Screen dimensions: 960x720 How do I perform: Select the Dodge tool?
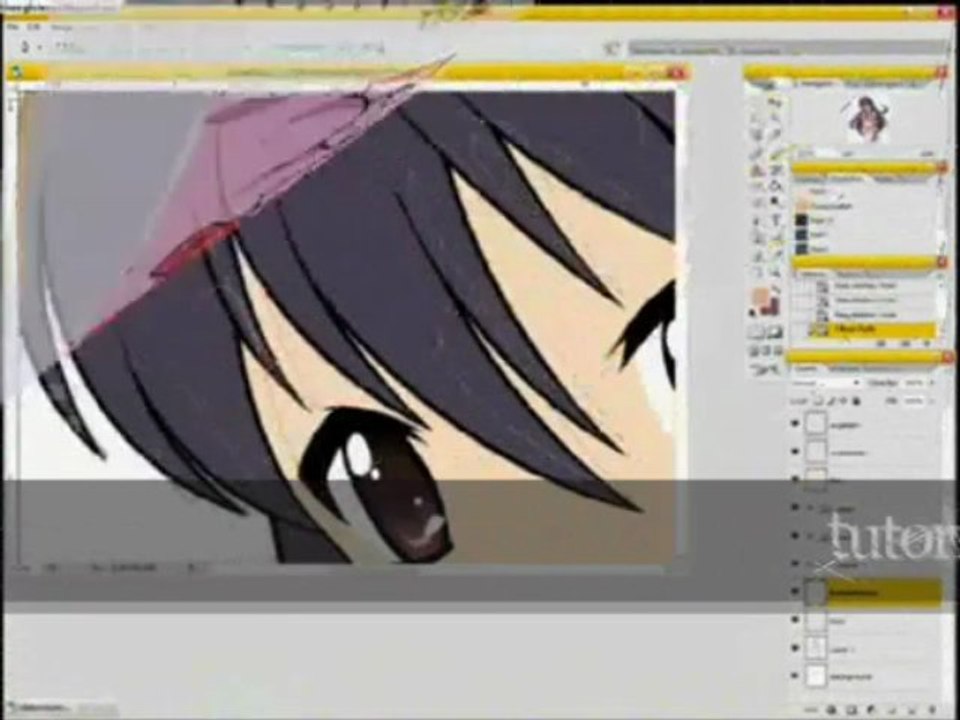pyautogui.click(x=776, y=201)
